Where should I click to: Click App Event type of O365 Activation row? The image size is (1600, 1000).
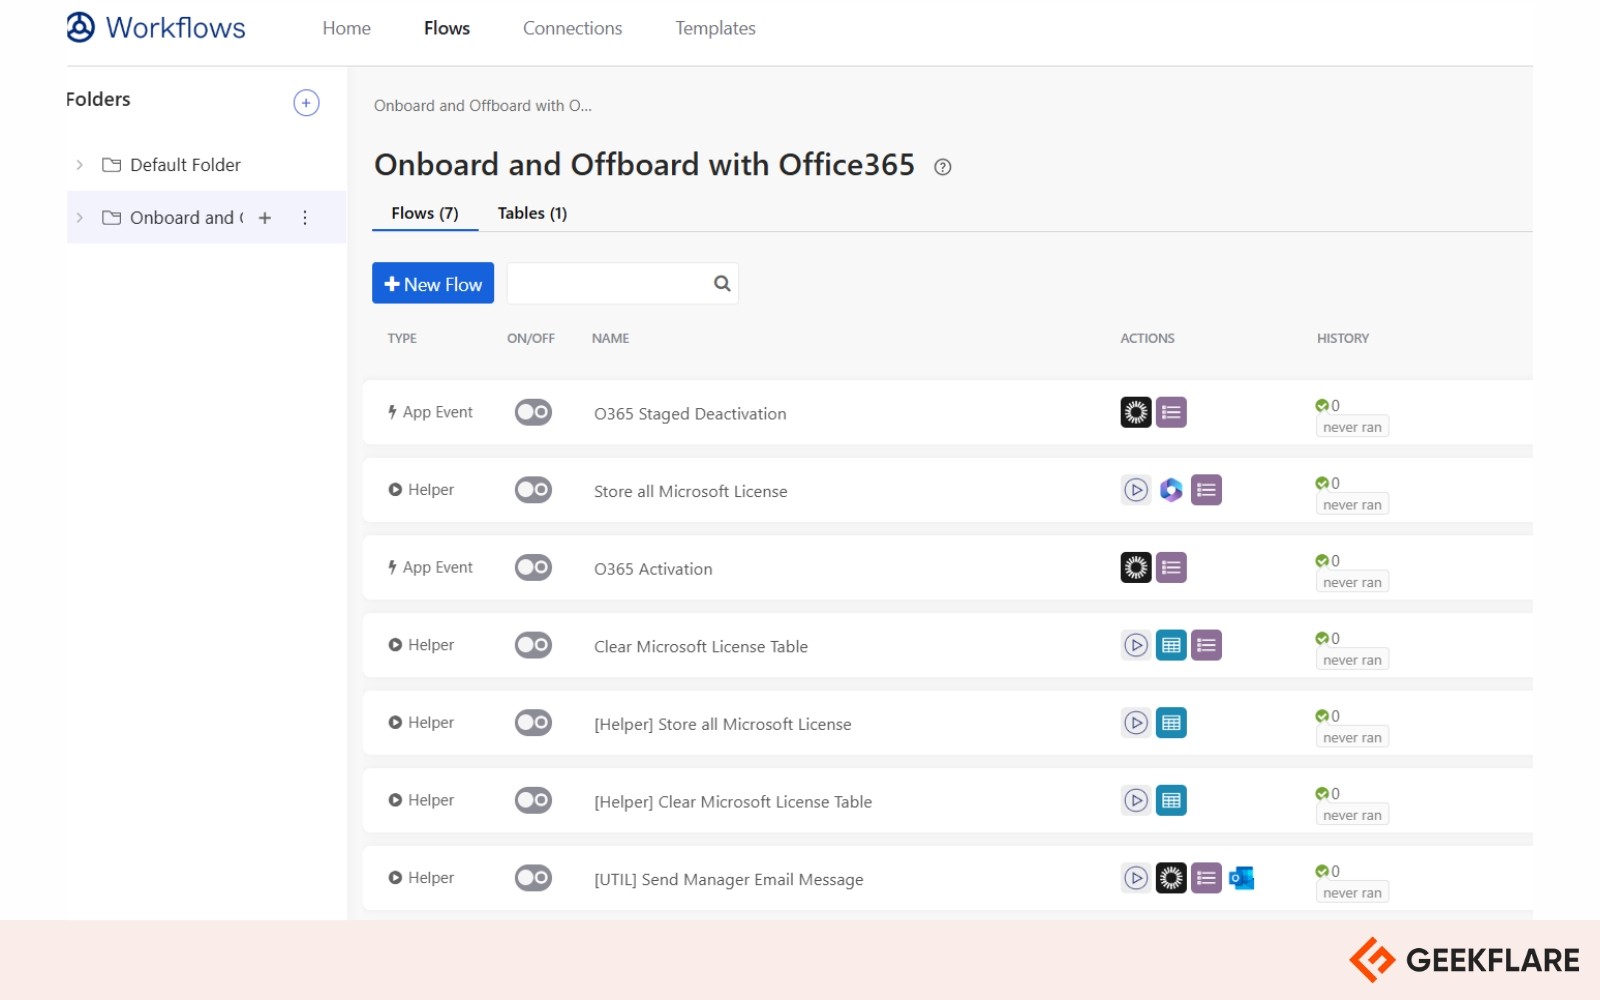coord(430,568)
